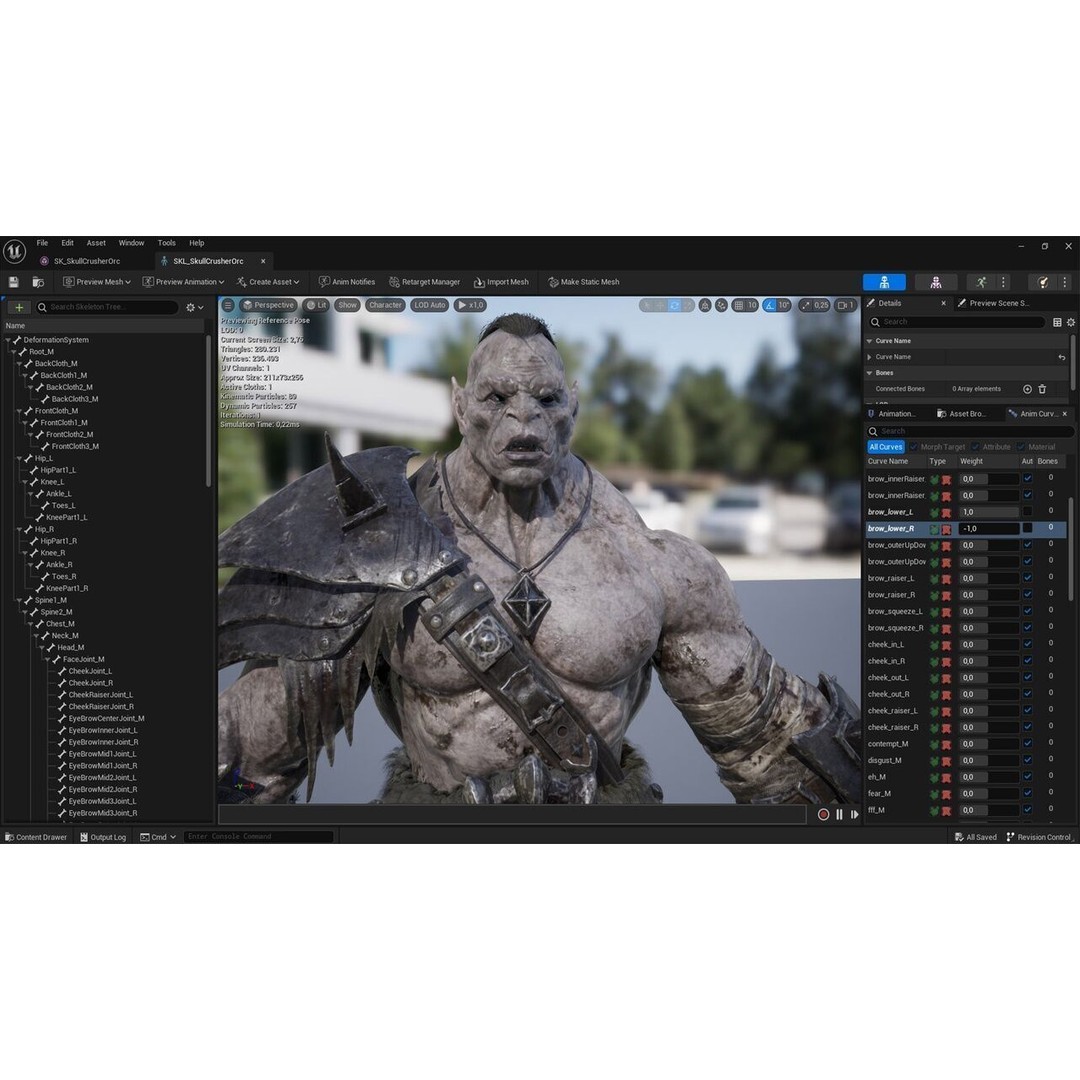
Task: Open skeleton tree options gear dropdown
Action: click(195, 308)
